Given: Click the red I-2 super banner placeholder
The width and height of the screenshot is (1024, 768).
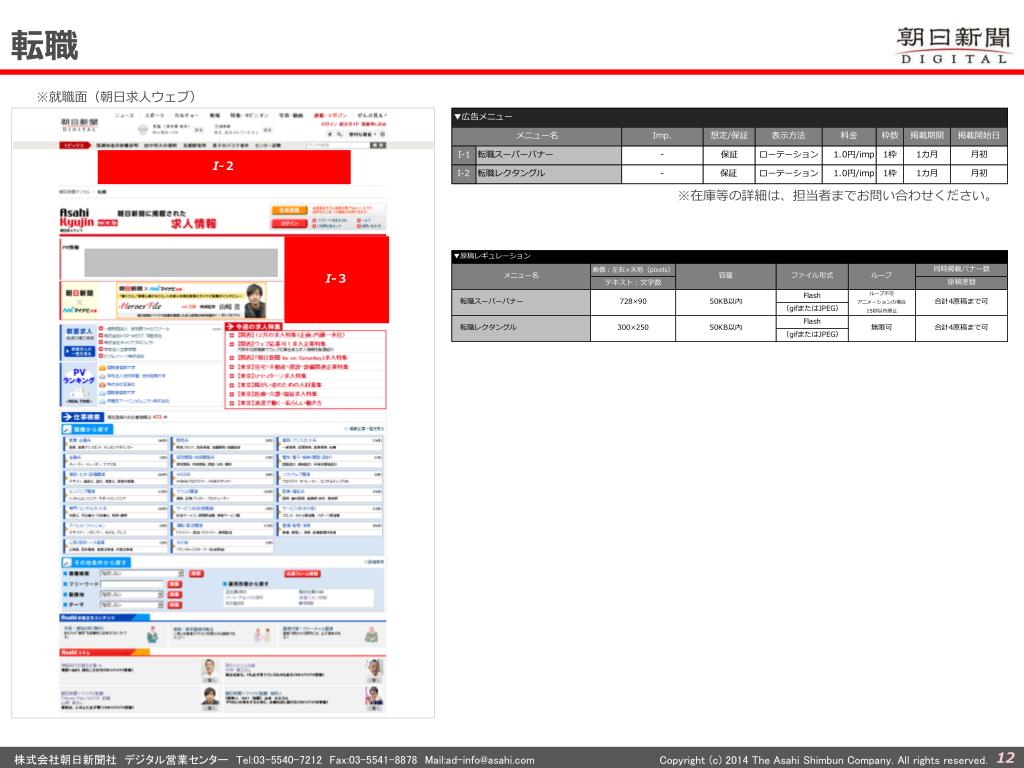Looking at the screenshot, I should tap(224, 167).
